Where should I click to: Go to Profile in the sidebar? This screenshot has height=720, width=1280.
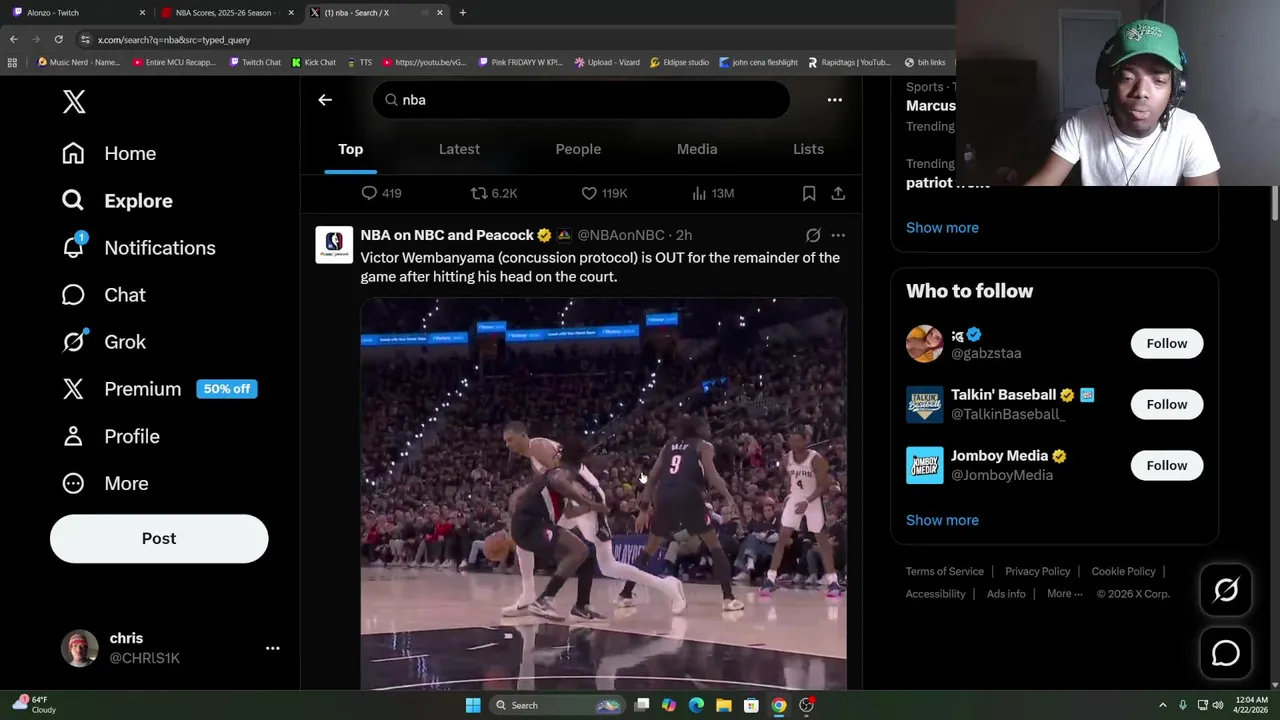110,436
